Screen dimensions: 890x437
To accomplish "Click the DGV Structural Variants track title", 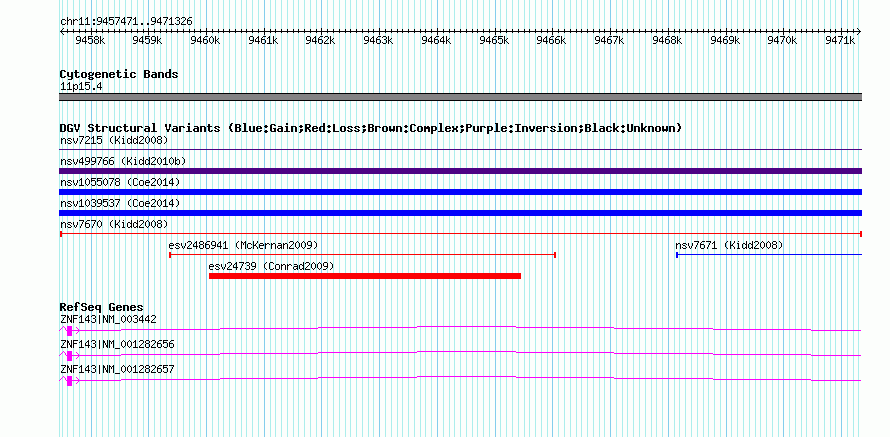I will tap(371, 128).
